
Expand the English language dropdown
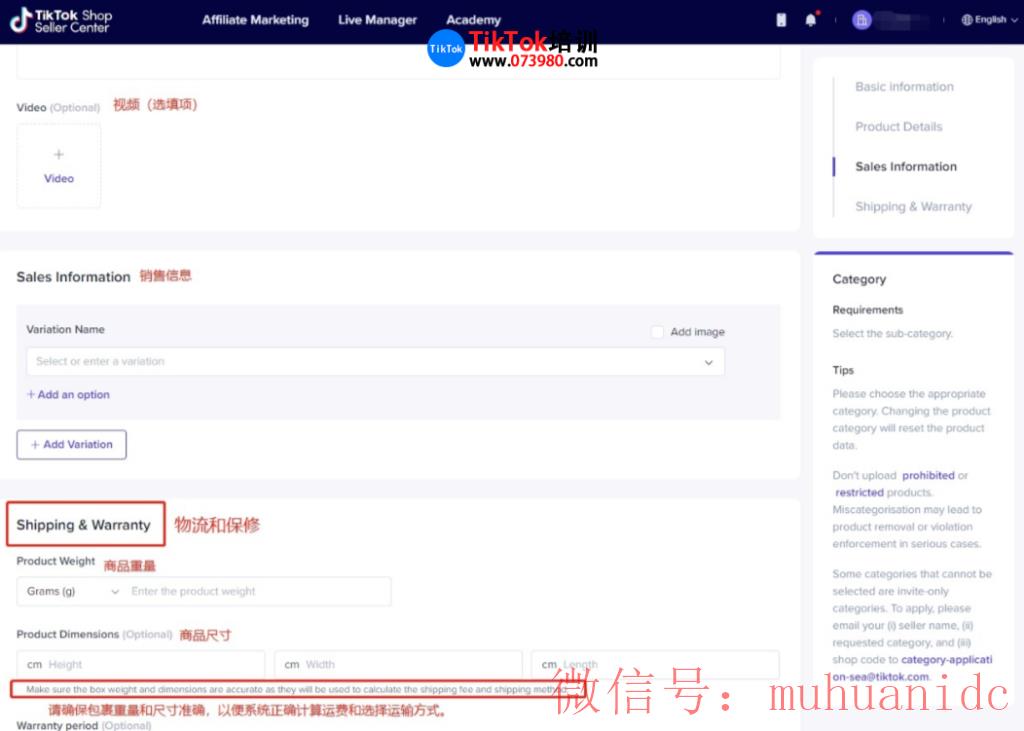tap(990, 19)
